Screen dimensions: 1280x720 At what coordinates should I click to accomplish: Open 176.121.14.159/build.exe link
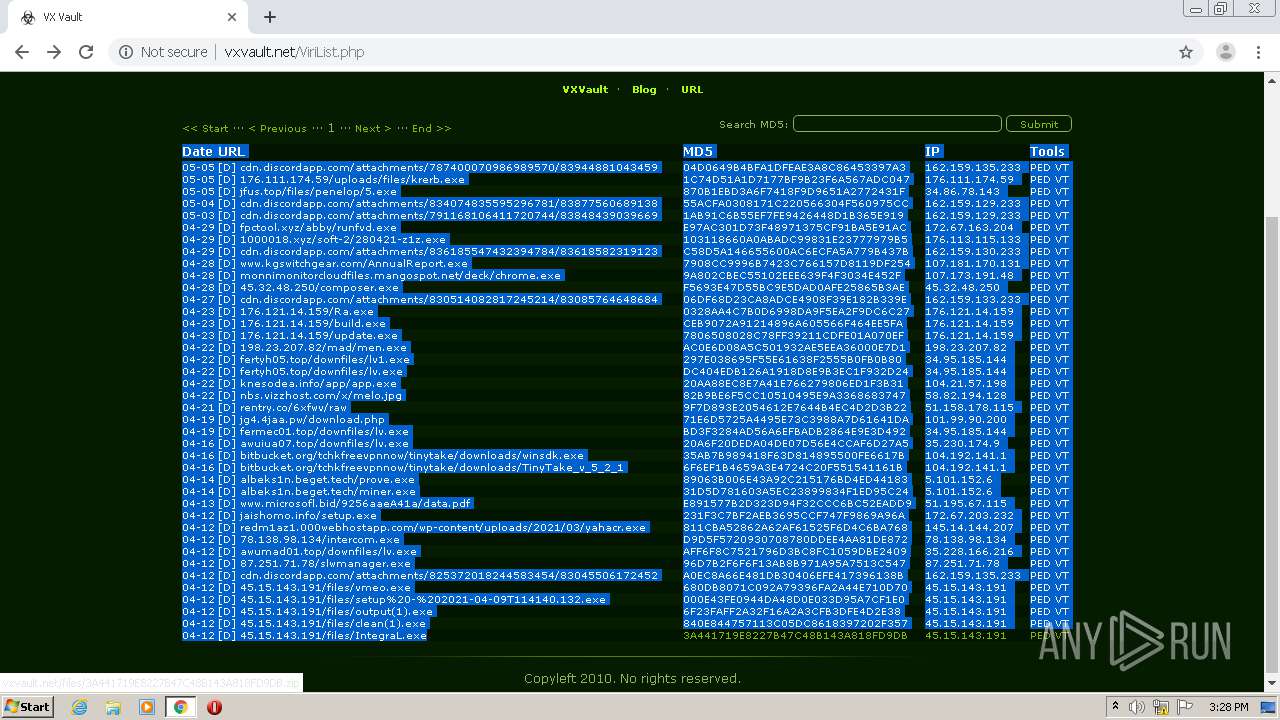pyautogui.click(x=313, y=323)
